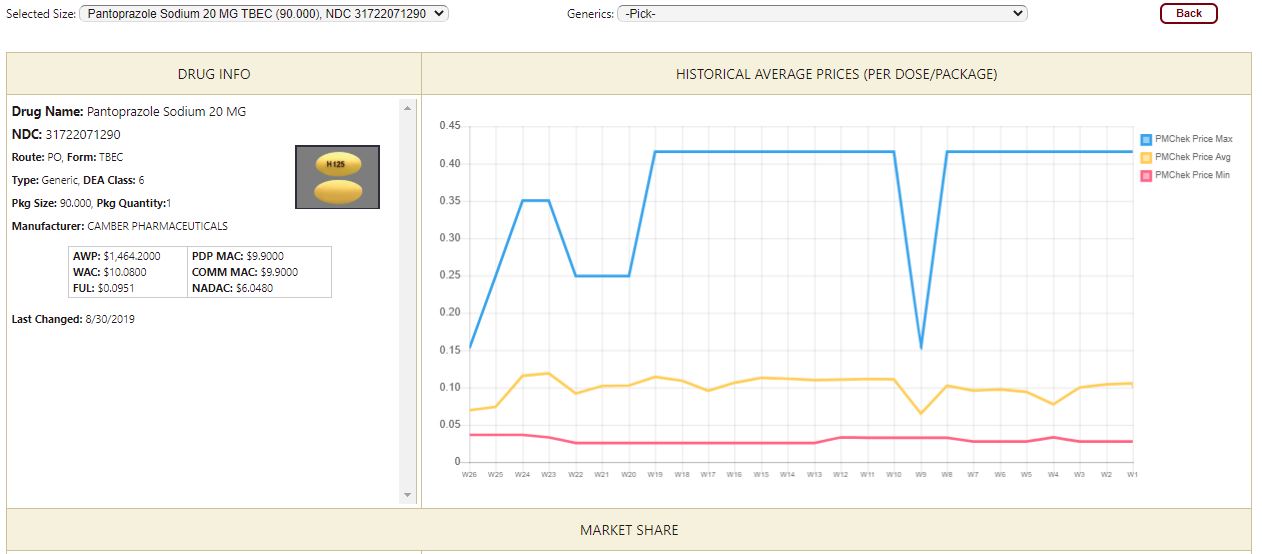Open the Selected Size dropdown
The image size is (1262, 554).
264,13
